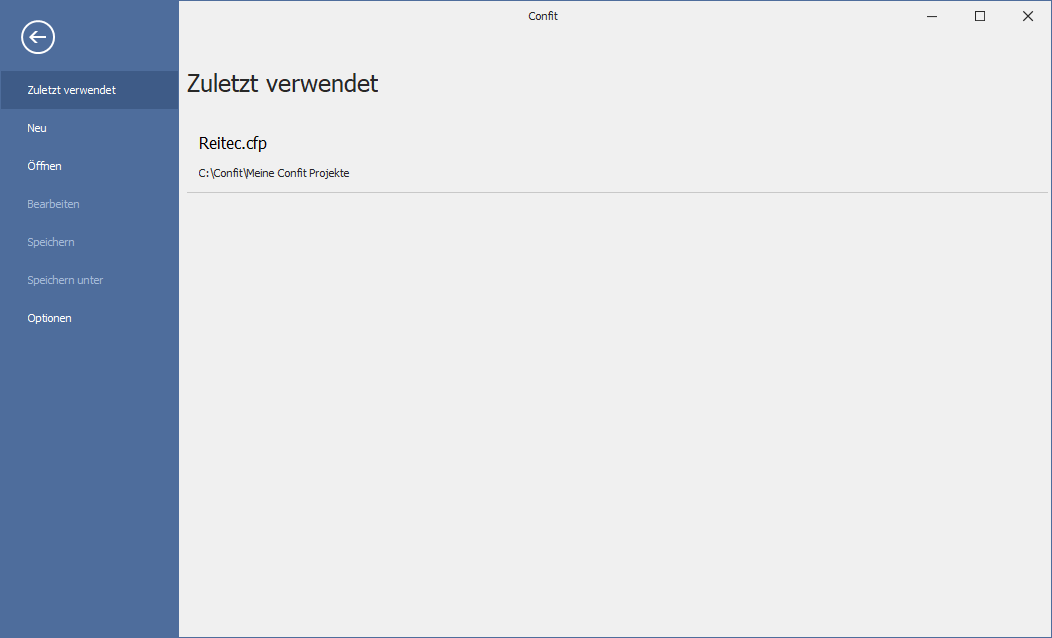1052x638 pixels.
Task: Open the Neu menu entry
Action: 37,128
